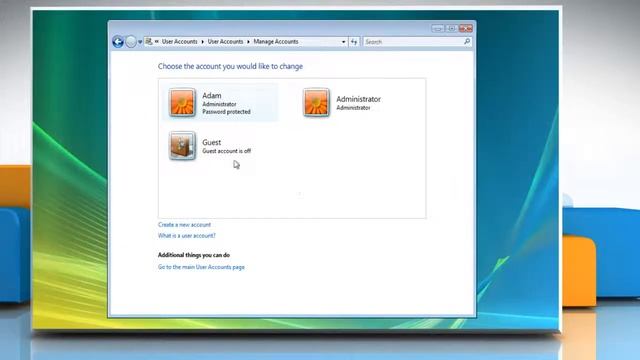Viewport: 640px width, 360px height.
Task: Select second User Accounts breadcrumb
Action: click(225, 42)
